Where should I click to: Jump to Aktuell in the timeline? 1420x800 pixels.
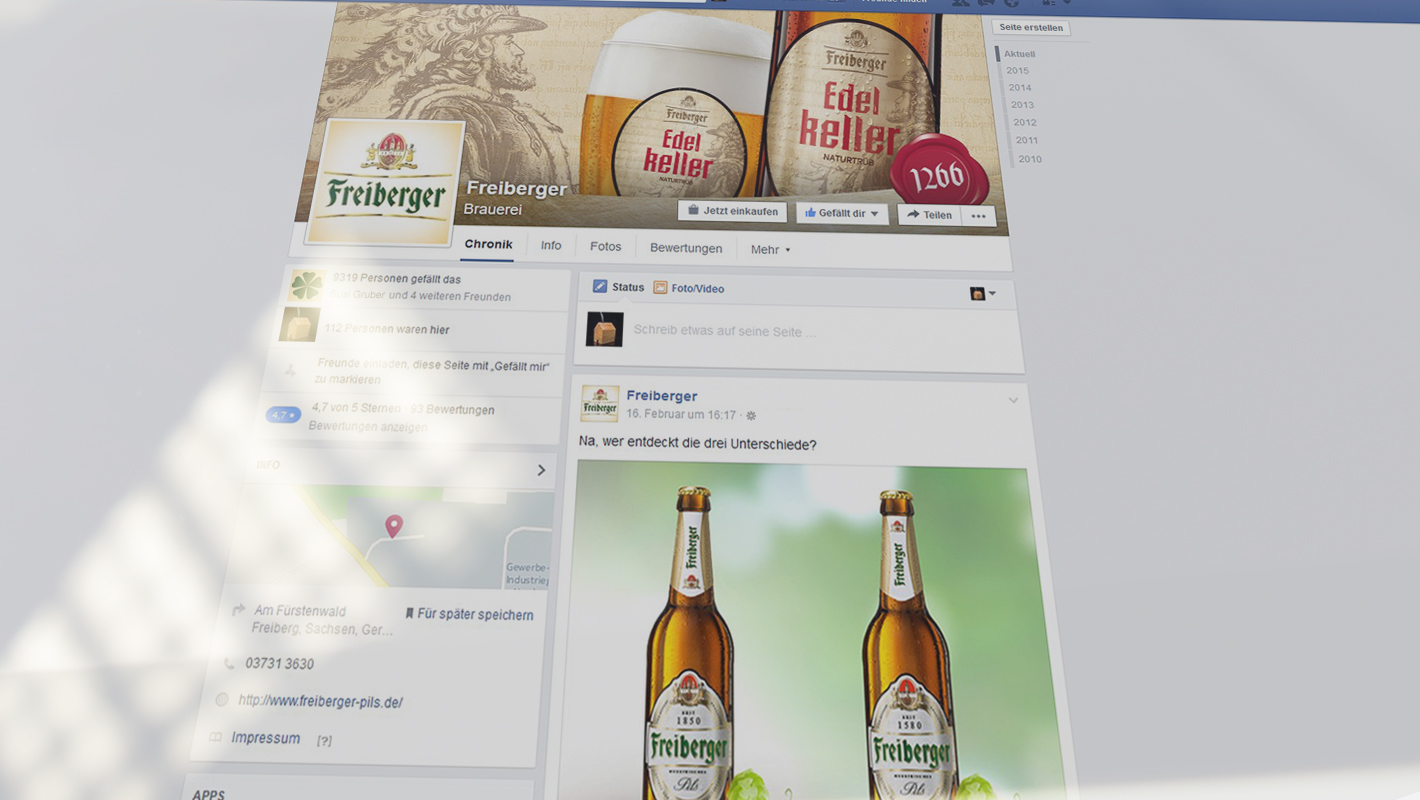pos(1019,54)
